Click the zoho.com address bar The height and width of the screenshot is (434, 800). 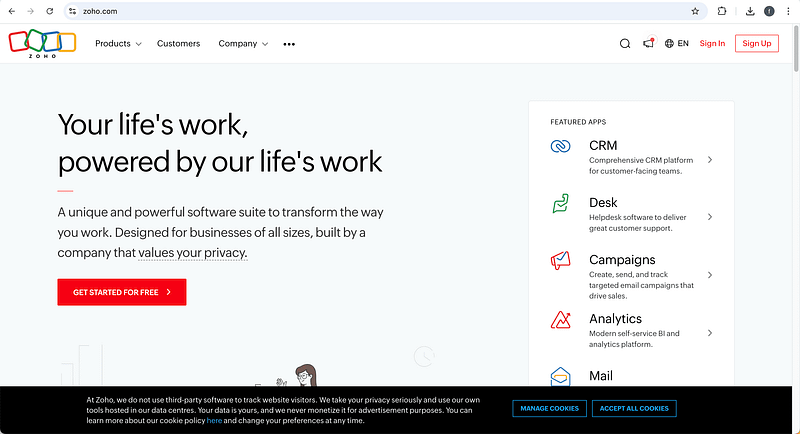click(x=385, y=11)
